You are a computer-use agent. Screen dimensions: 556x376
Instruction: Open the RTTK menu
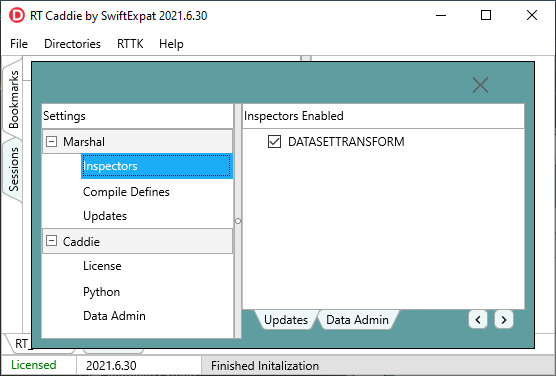click(130, 44)
